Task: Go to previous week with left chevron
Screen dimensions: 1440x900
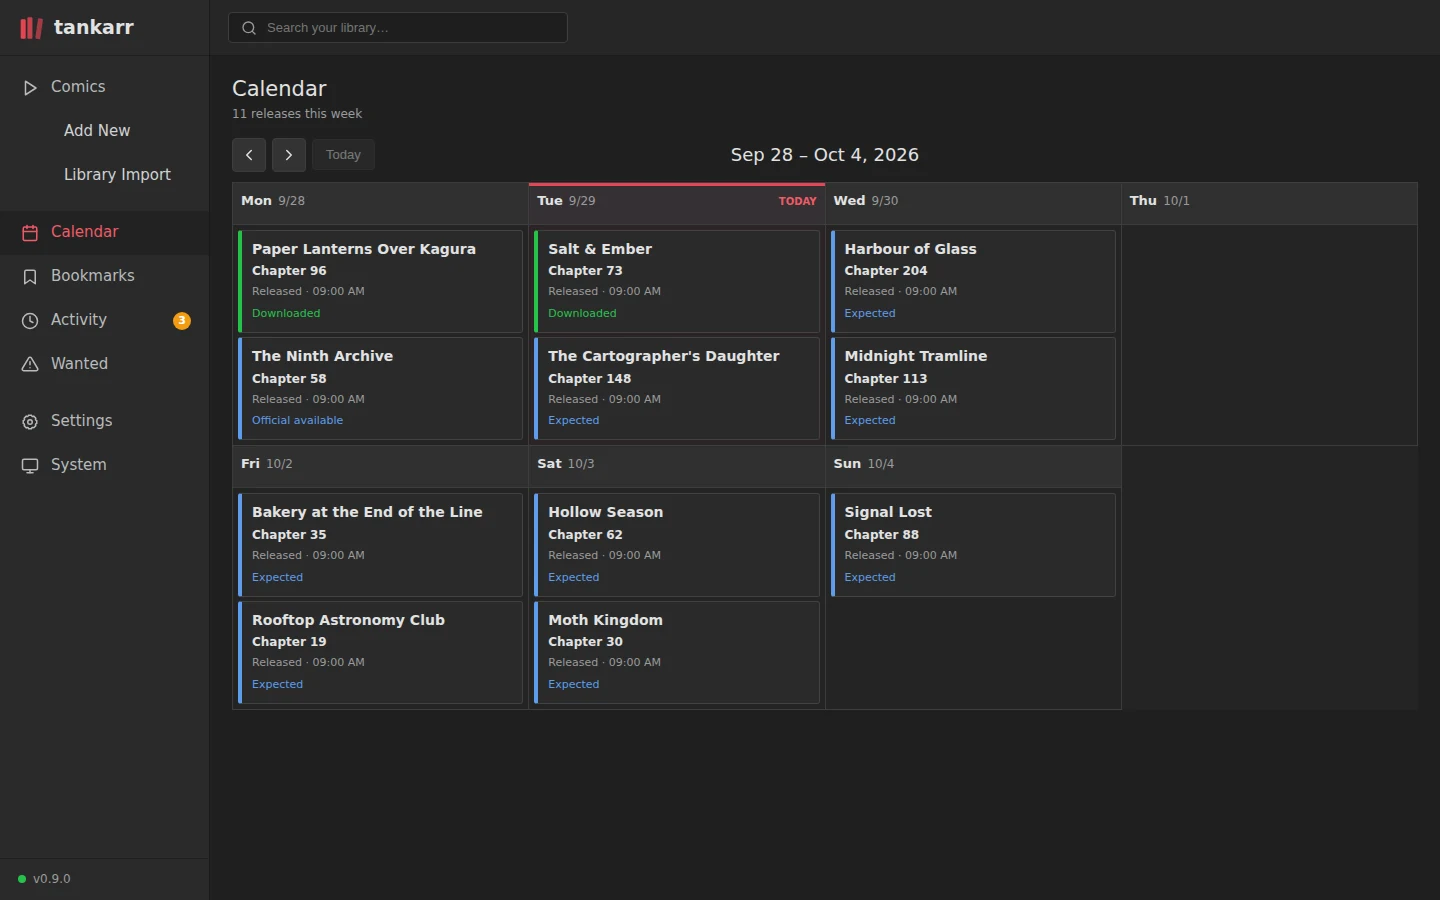Action: pos(249,155)
